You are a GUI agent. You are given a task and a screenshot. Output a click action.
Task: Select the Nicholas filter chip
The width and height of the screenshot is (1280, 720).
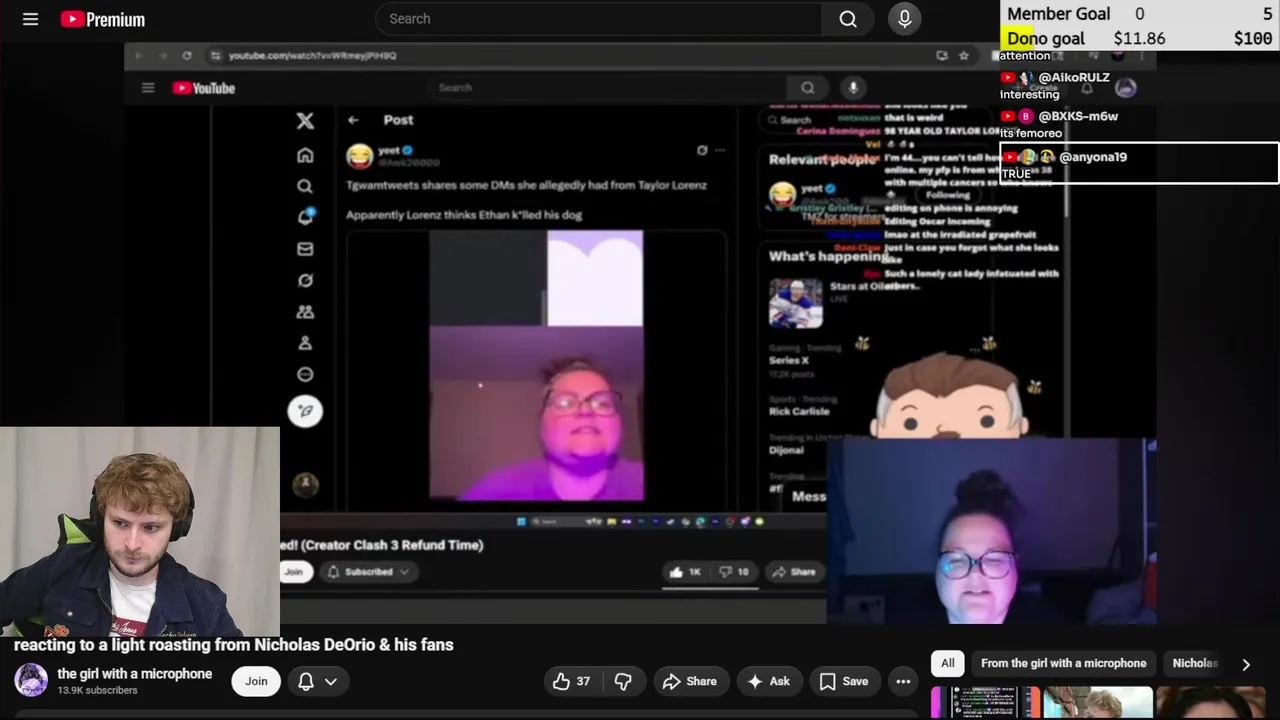coord(1195,663)
